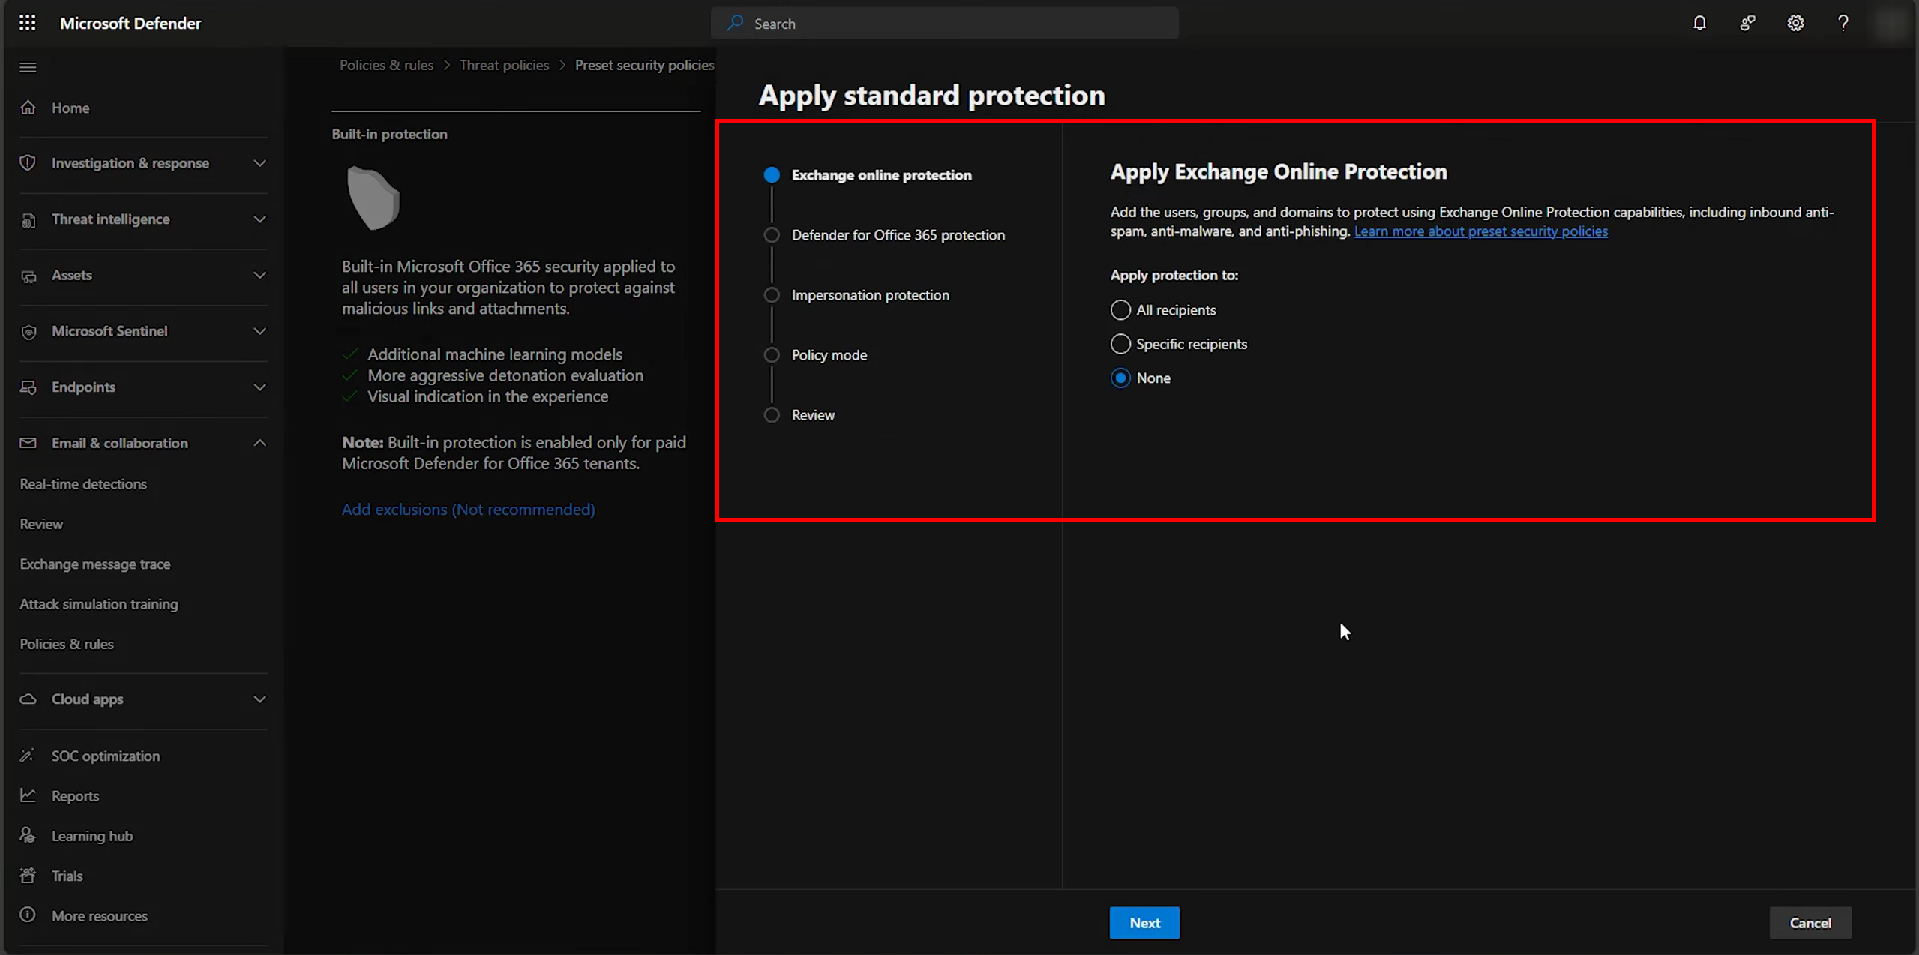
Task: Open Attack simulation training
Action: coord(99,604)
